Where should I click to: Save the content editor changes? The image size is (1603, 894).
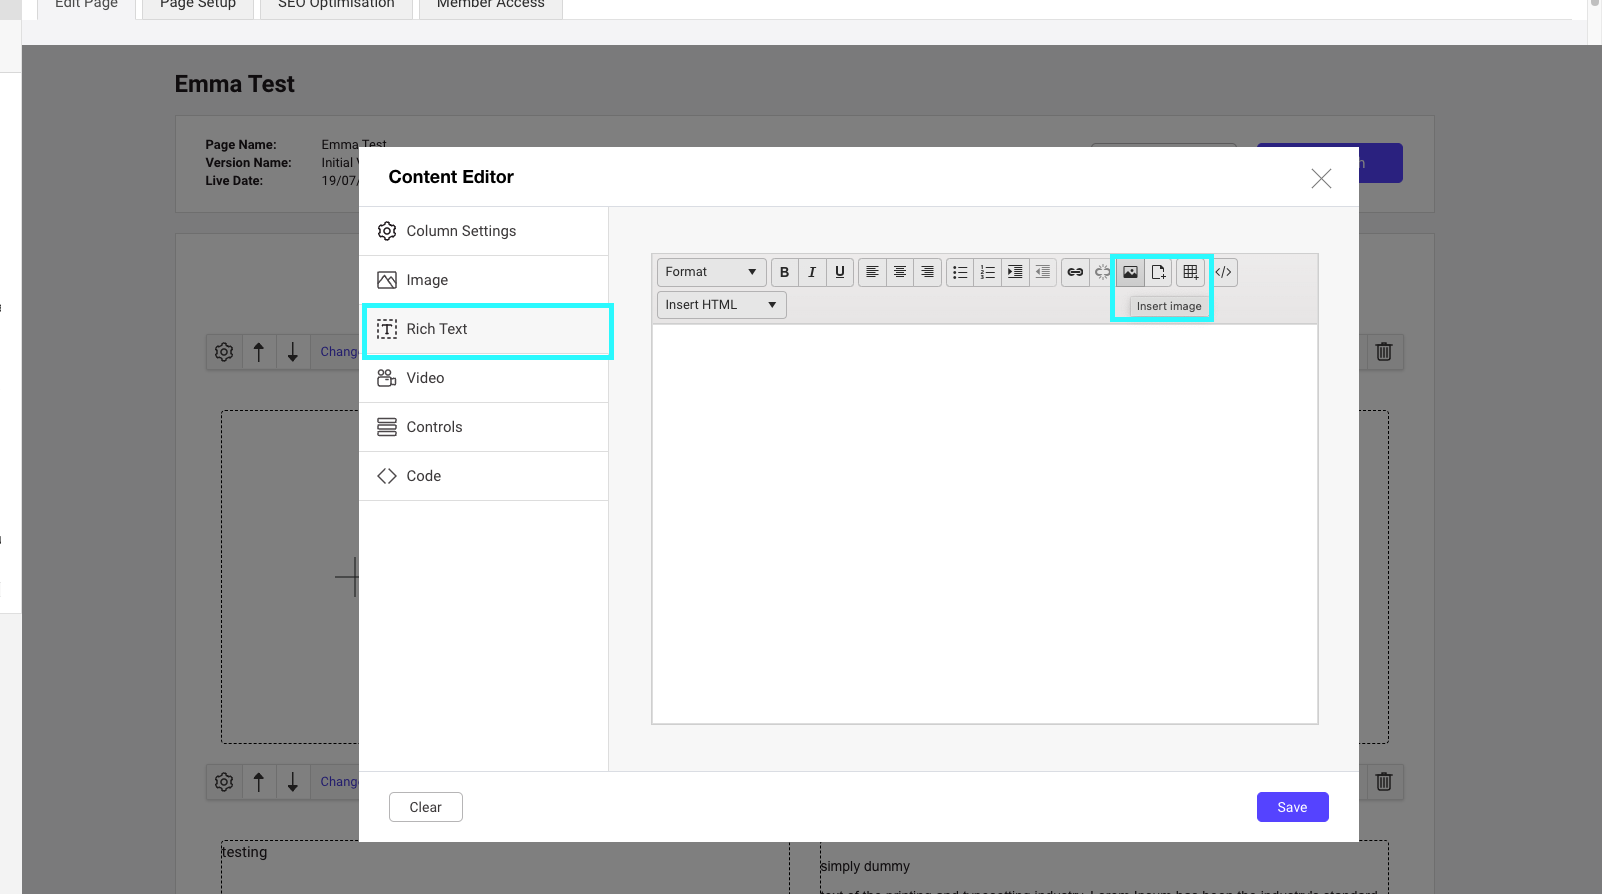tap(1292, 807)
